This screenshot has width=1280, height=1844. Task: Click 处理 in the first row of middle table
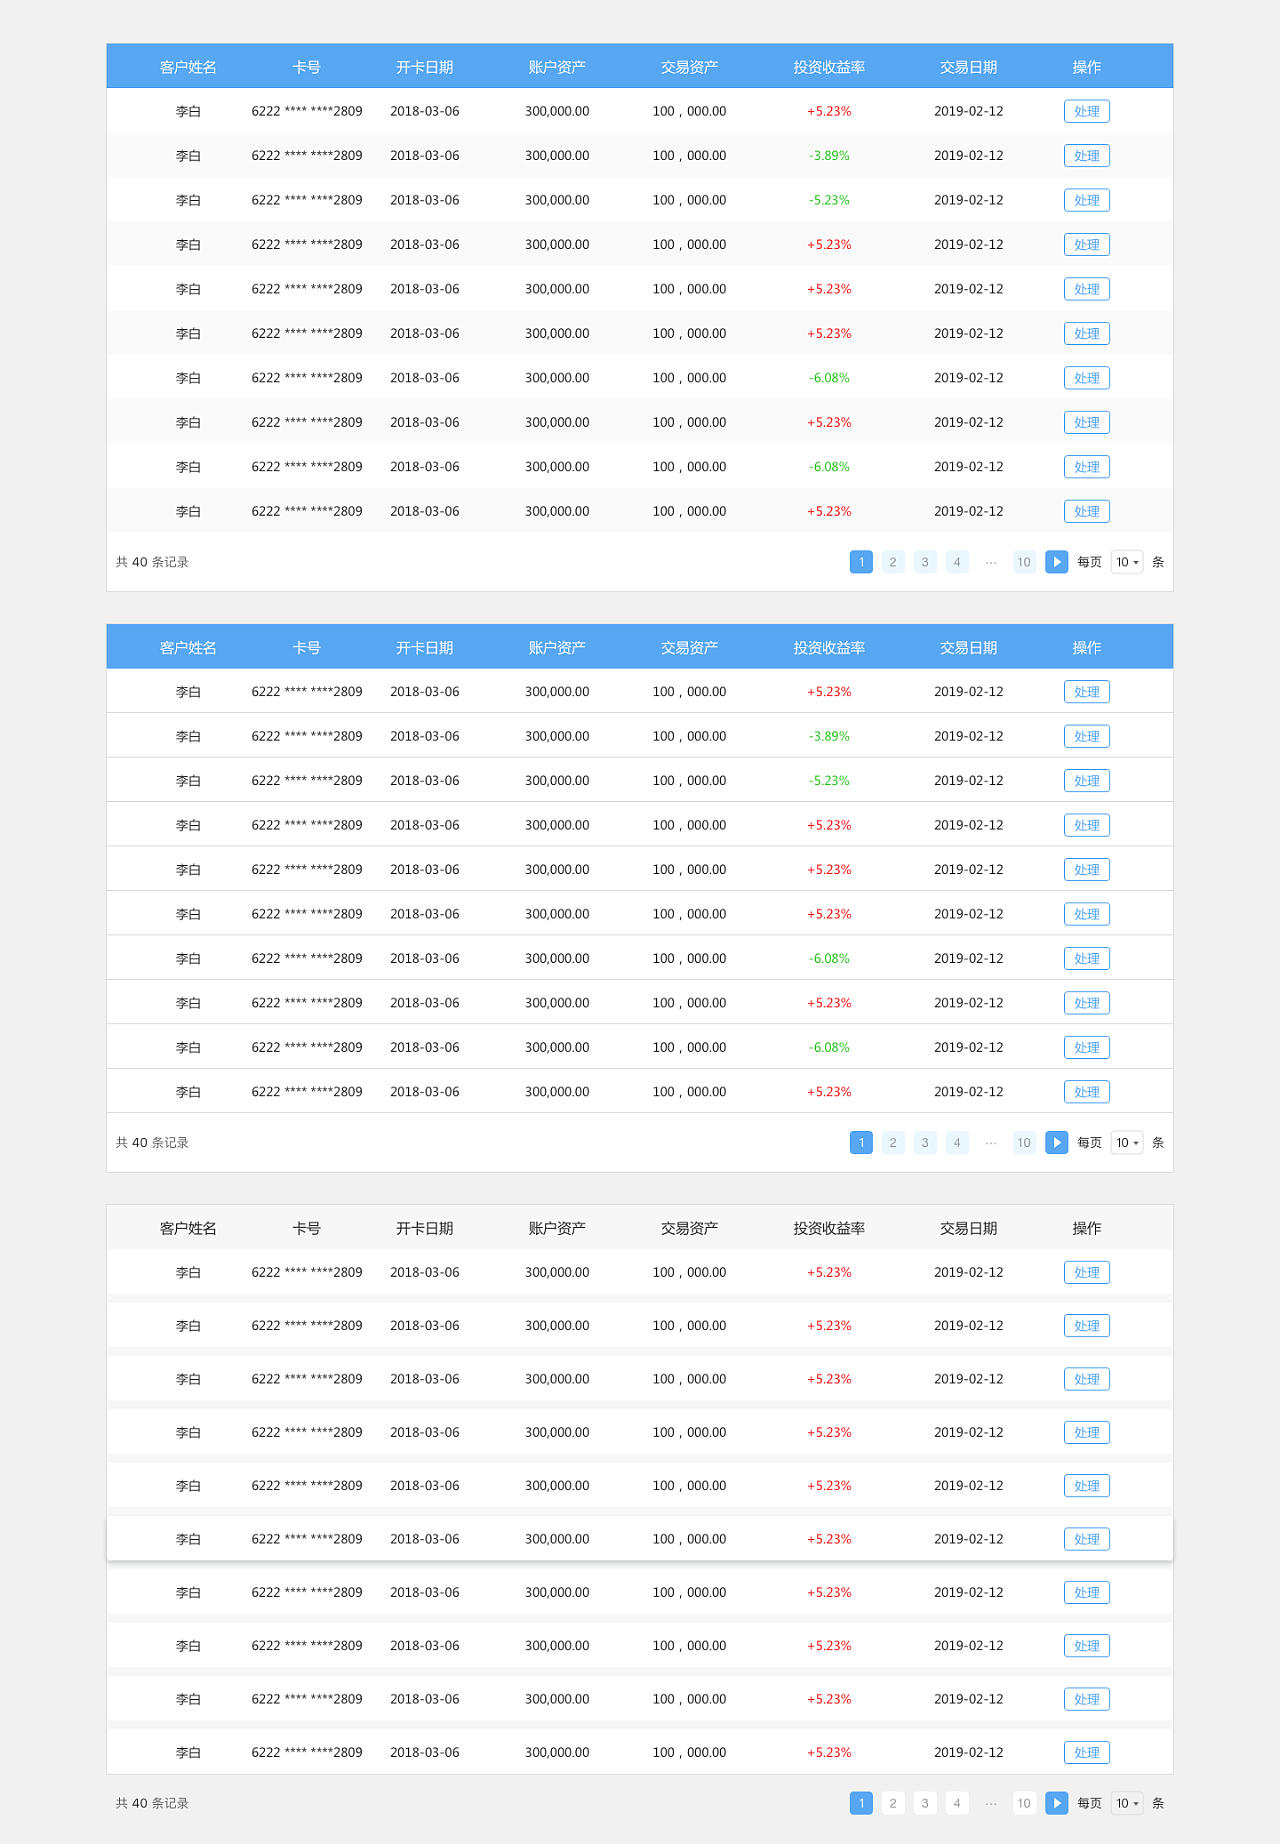1086,692
